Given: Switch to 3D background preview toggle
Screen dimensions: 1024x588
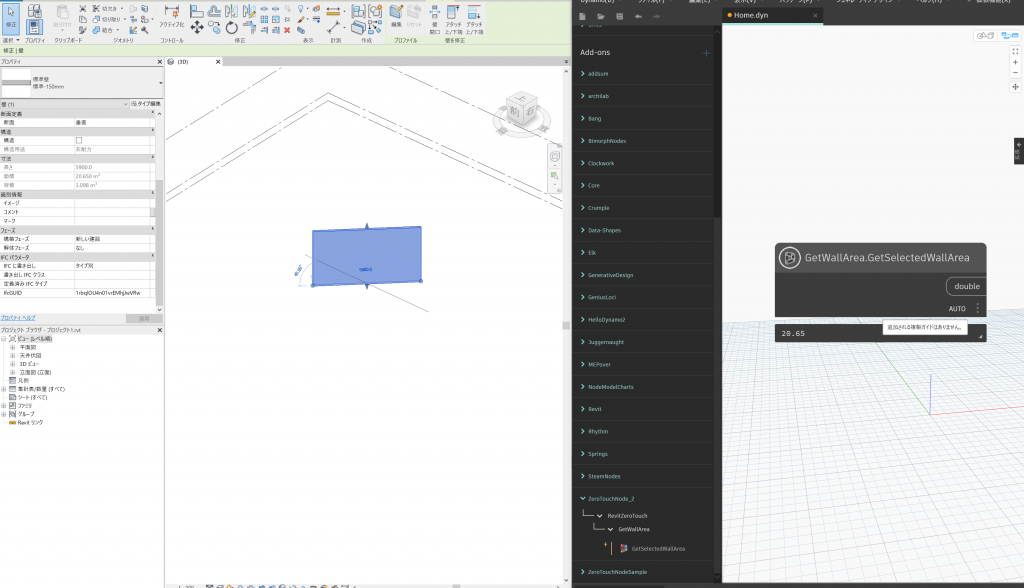Looking at the screenshot, I should click(984, 36).
